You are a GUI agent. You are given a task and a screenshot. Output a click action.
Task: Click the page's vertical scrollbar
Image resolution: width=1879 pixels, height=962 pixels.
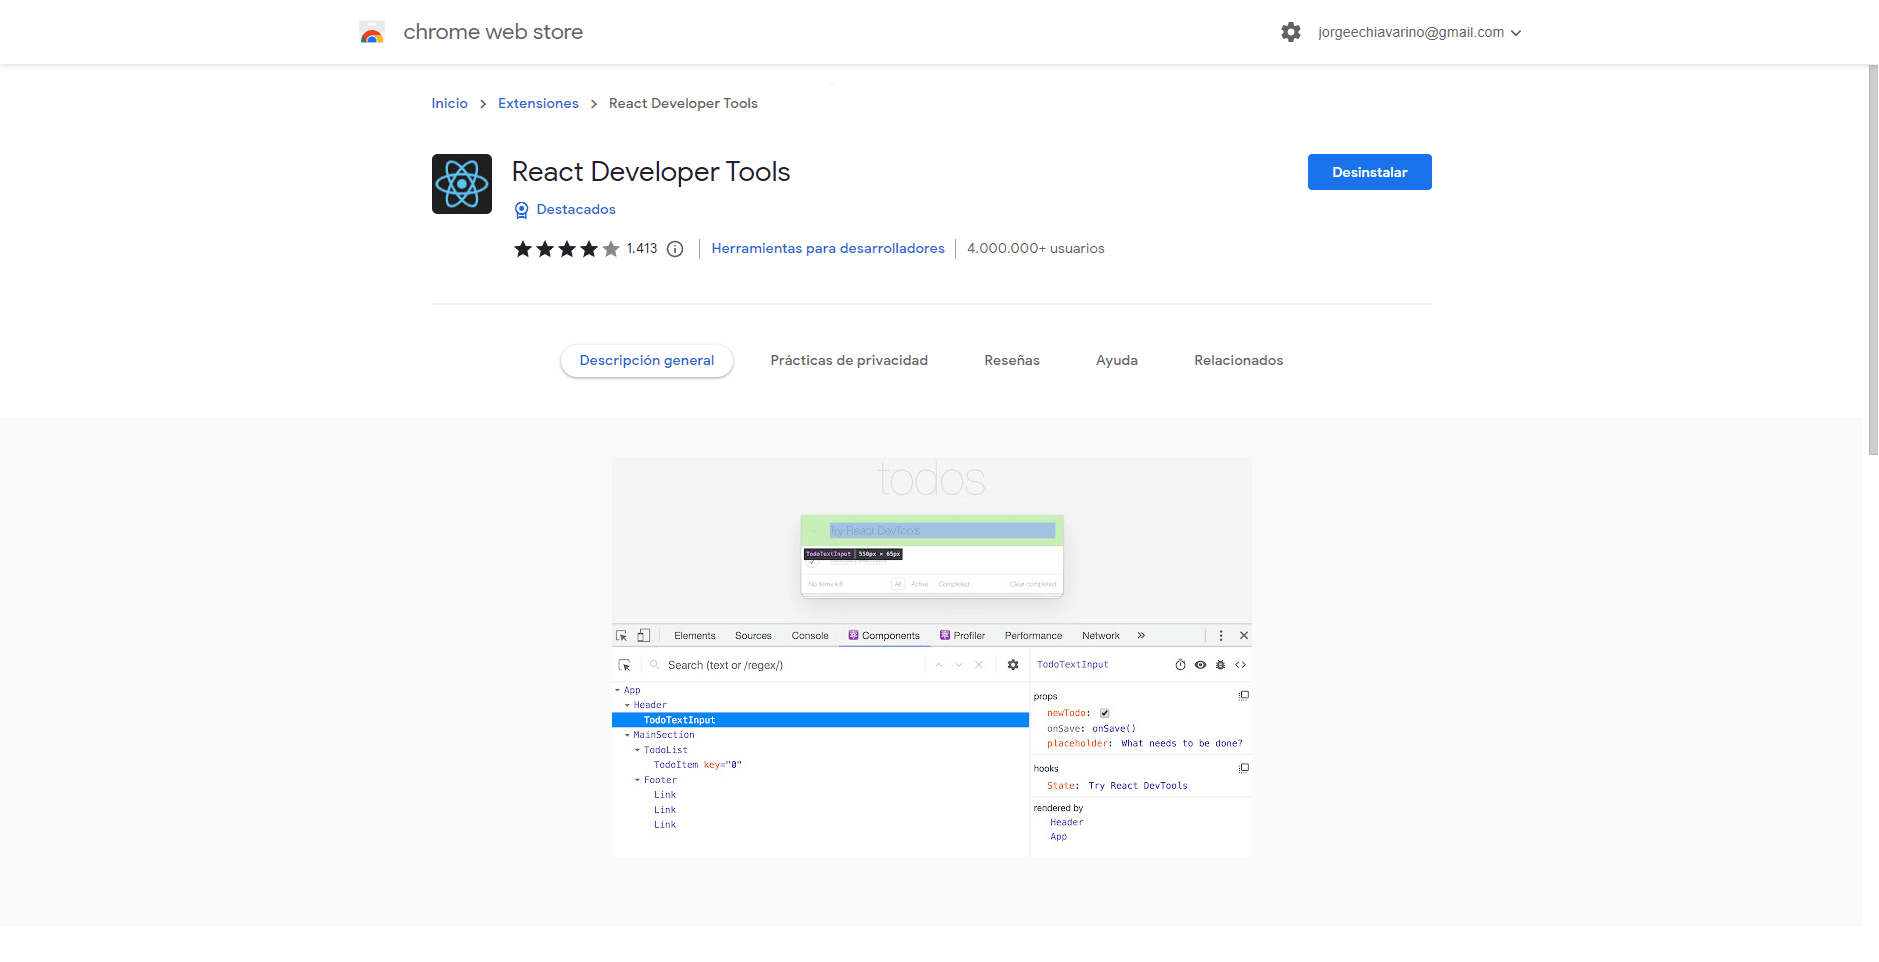(x=1873, y=260)
